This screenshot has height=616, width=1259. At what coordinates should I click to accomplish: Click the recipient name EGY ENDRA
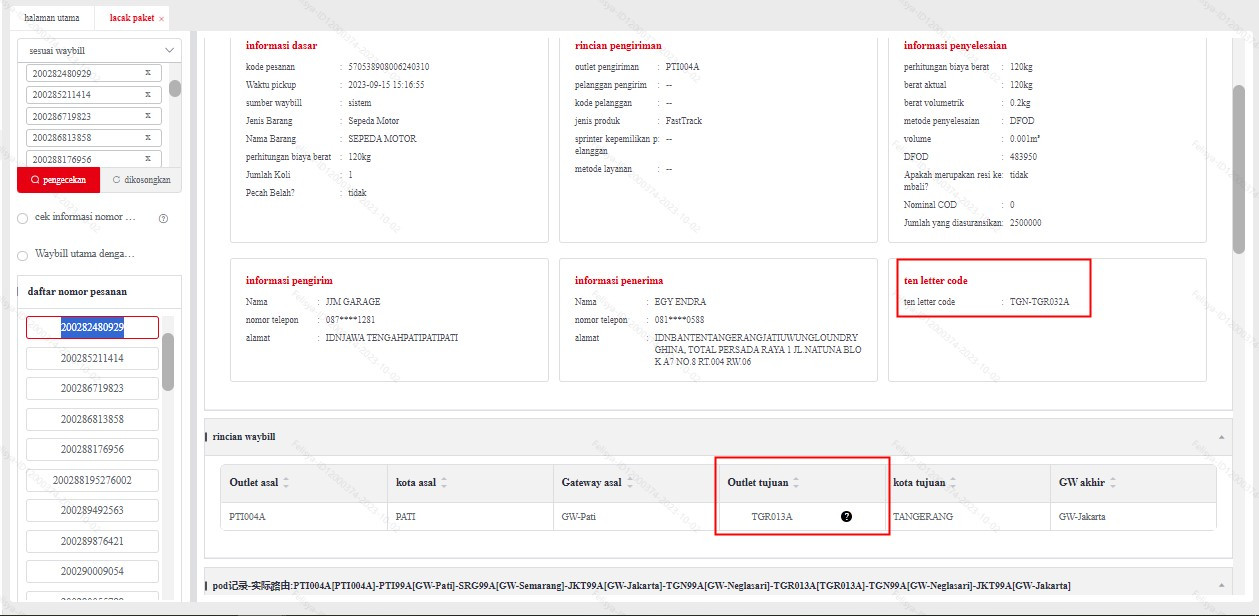(x=680, y=301)
